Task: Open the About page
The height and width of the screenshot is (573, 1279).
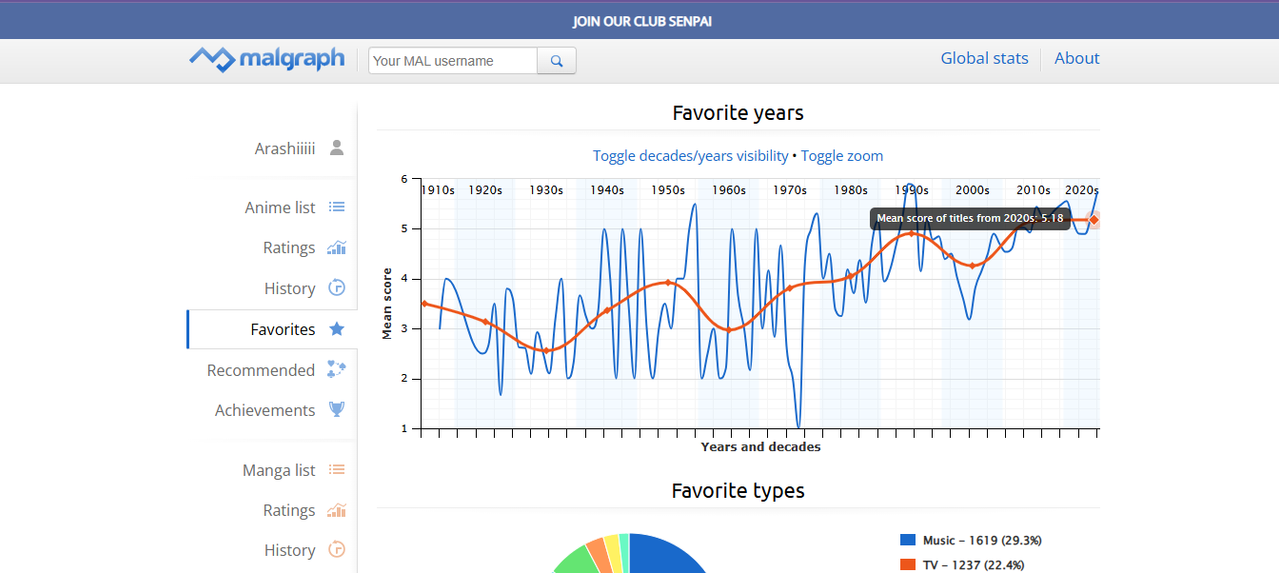Action: (x=1077, y=58)
